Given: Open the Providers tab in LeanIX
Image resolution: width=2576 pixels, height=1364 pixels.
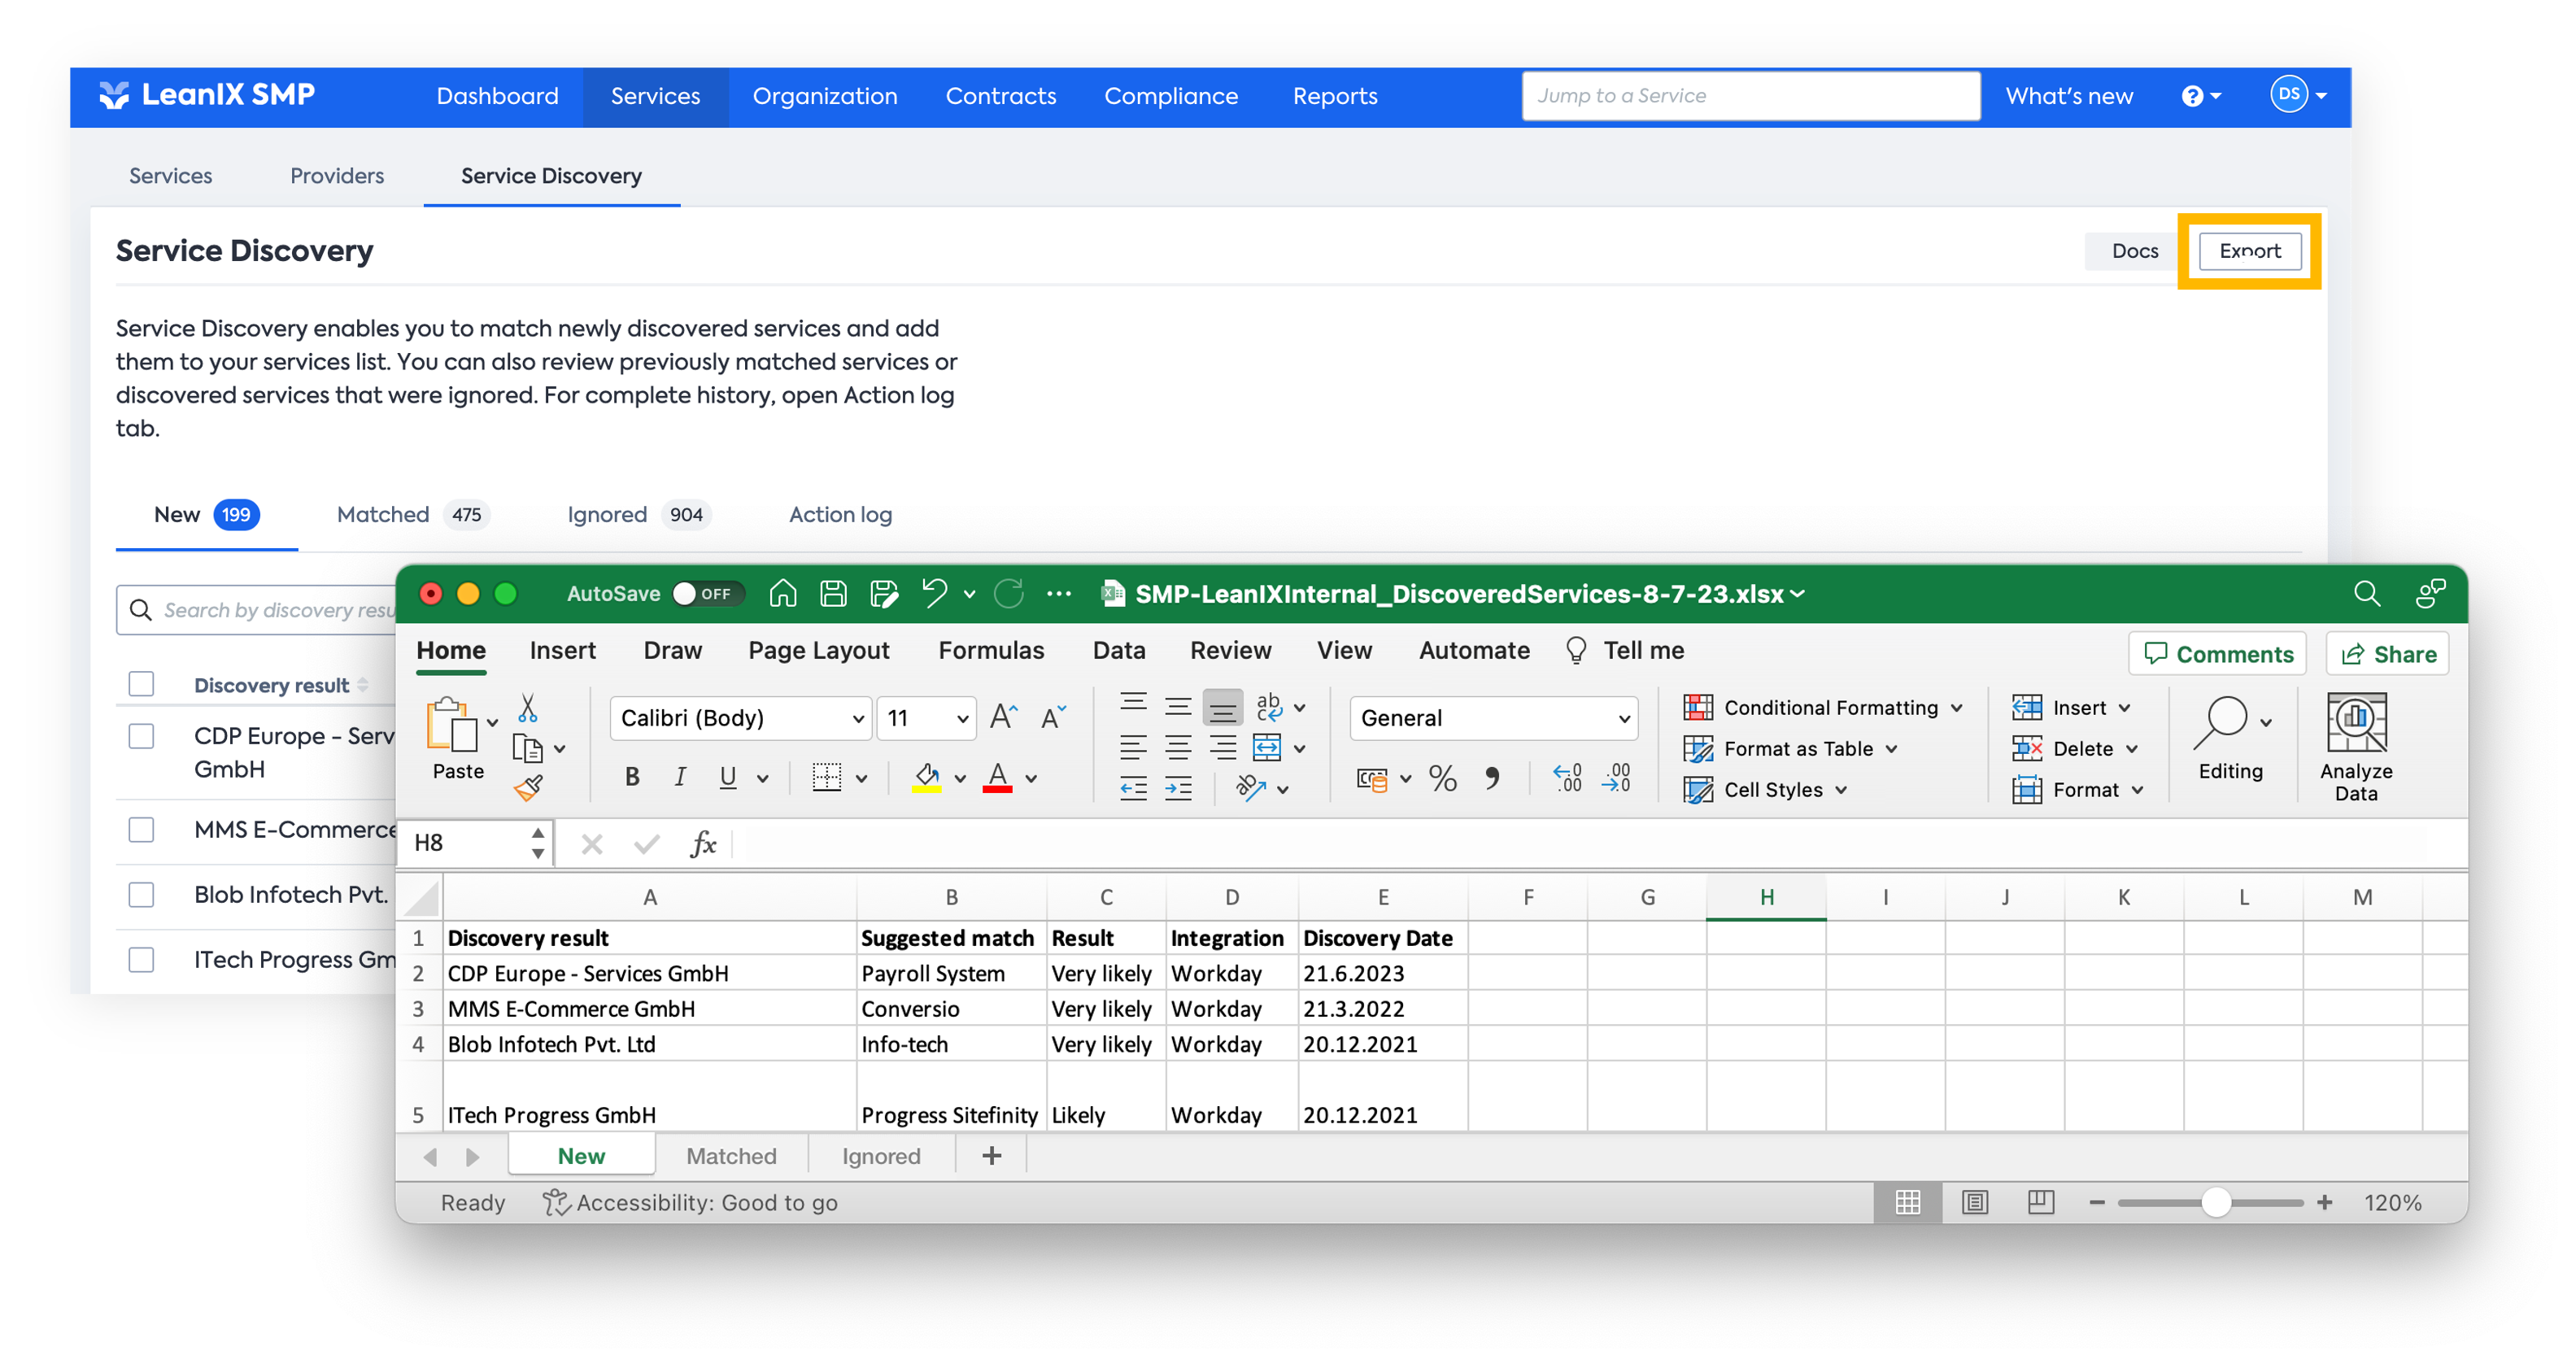Looking at the screenshot, I should pyautogui.click(x=337, y=176).
